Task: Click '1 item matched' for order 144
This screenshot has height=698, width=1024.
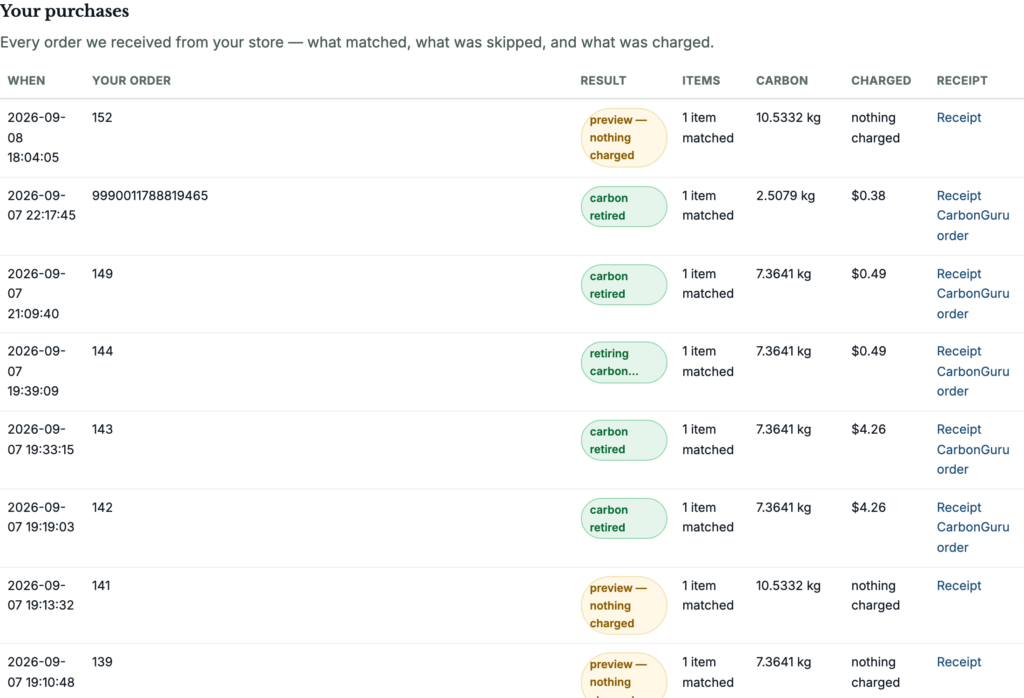Action: tap(708, 361)
